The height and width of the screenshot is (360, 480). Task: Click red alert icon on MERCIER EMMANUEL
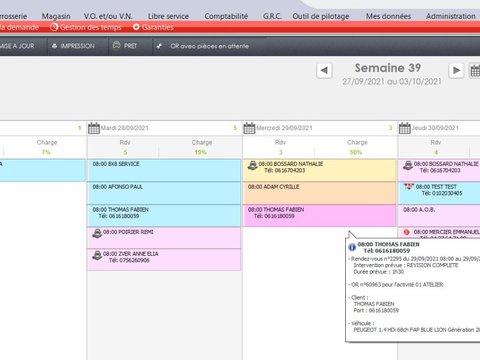click(406, 232)
